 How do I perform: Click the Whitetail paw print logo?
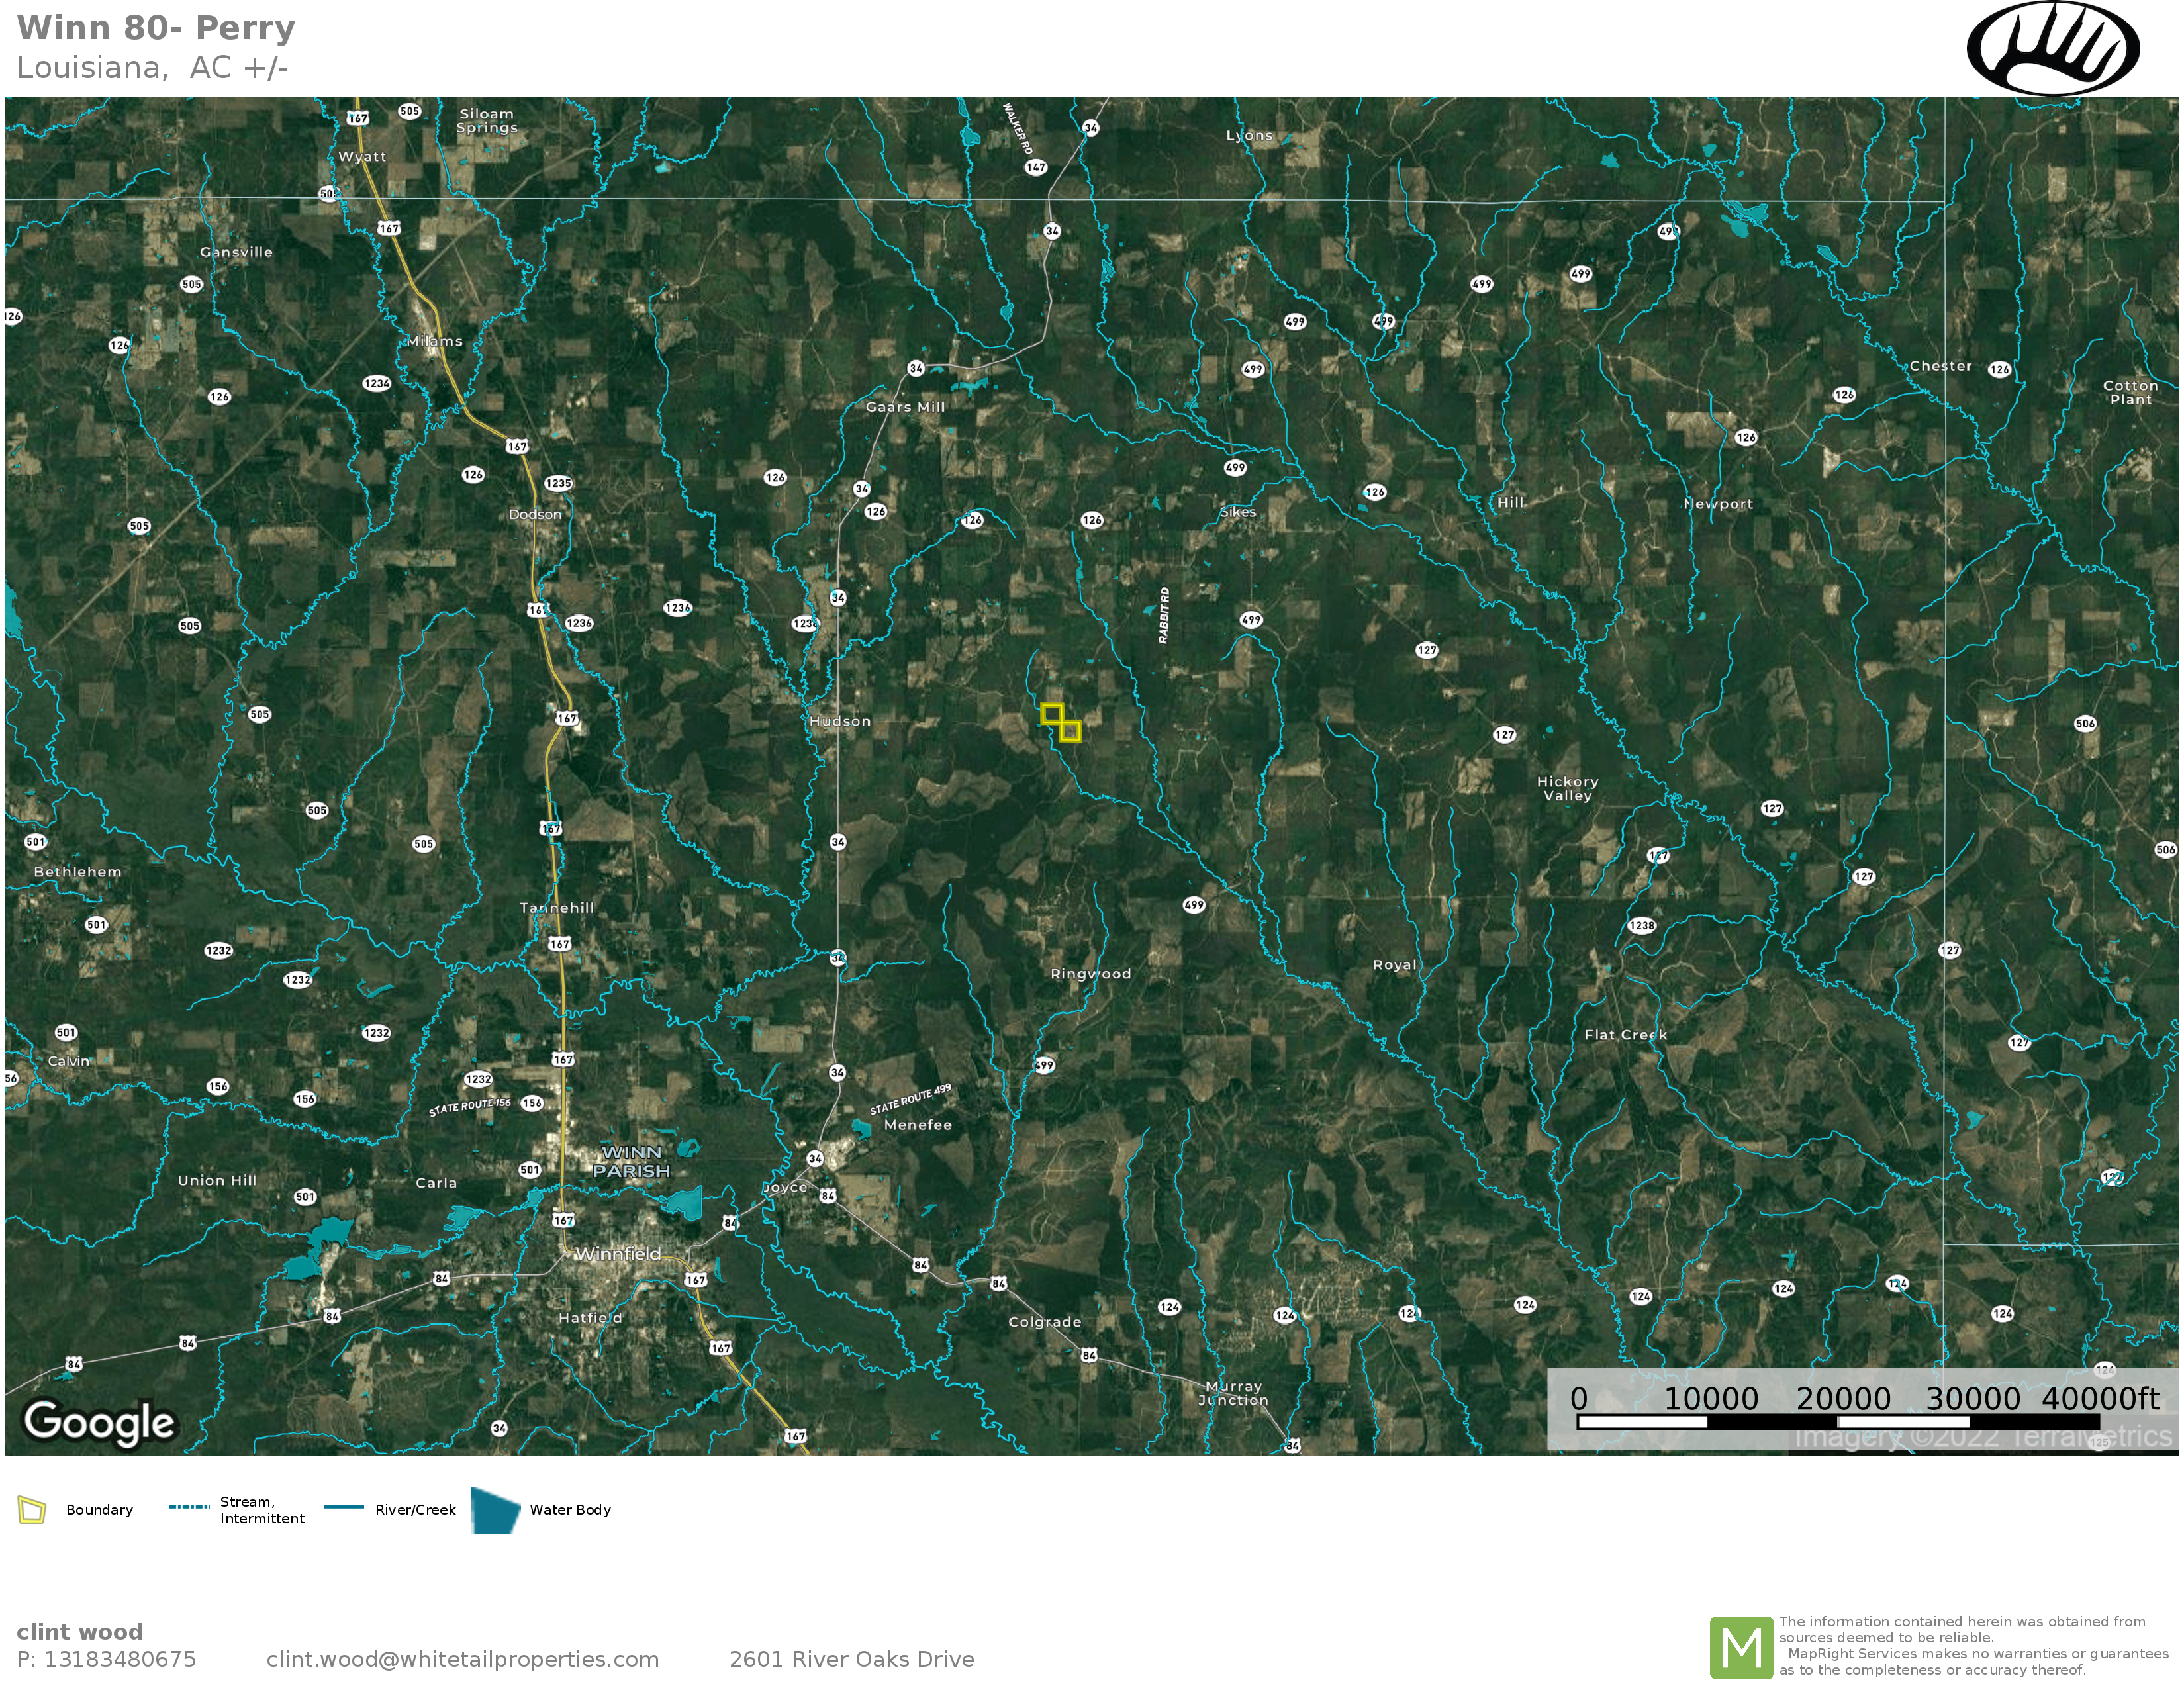[2053, 48]
